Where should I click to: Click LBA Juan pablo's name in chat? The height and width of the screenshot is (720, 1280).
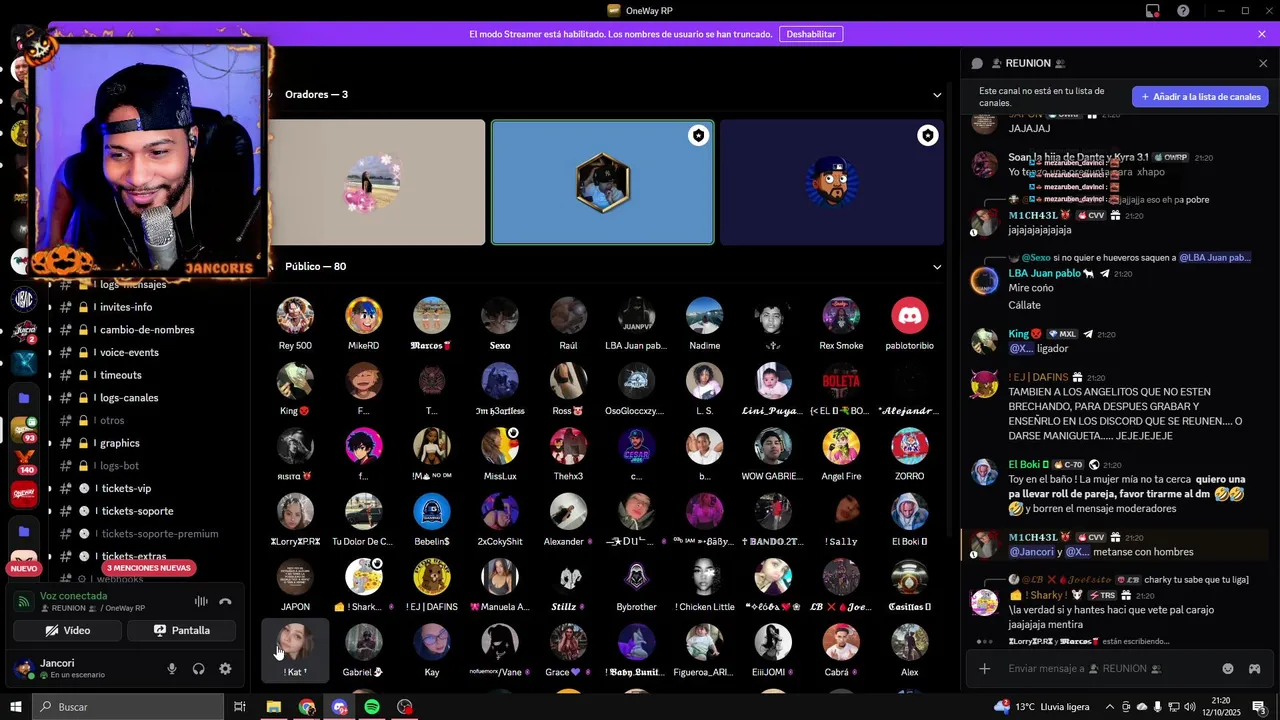[x=1044, y=273]
